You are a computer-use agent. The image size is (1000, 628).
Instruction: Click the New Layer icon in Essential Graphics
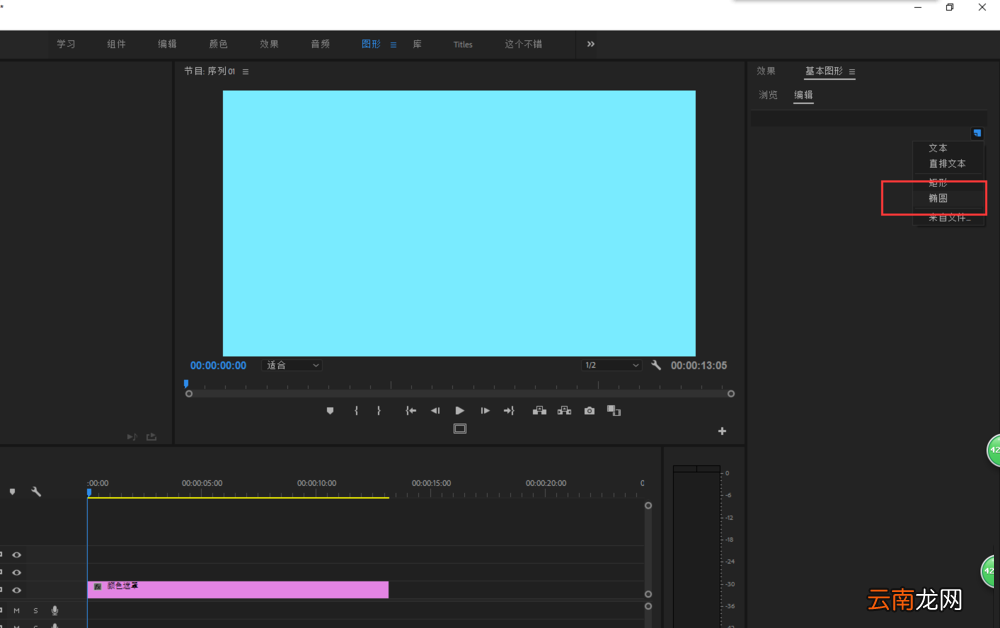977,133
